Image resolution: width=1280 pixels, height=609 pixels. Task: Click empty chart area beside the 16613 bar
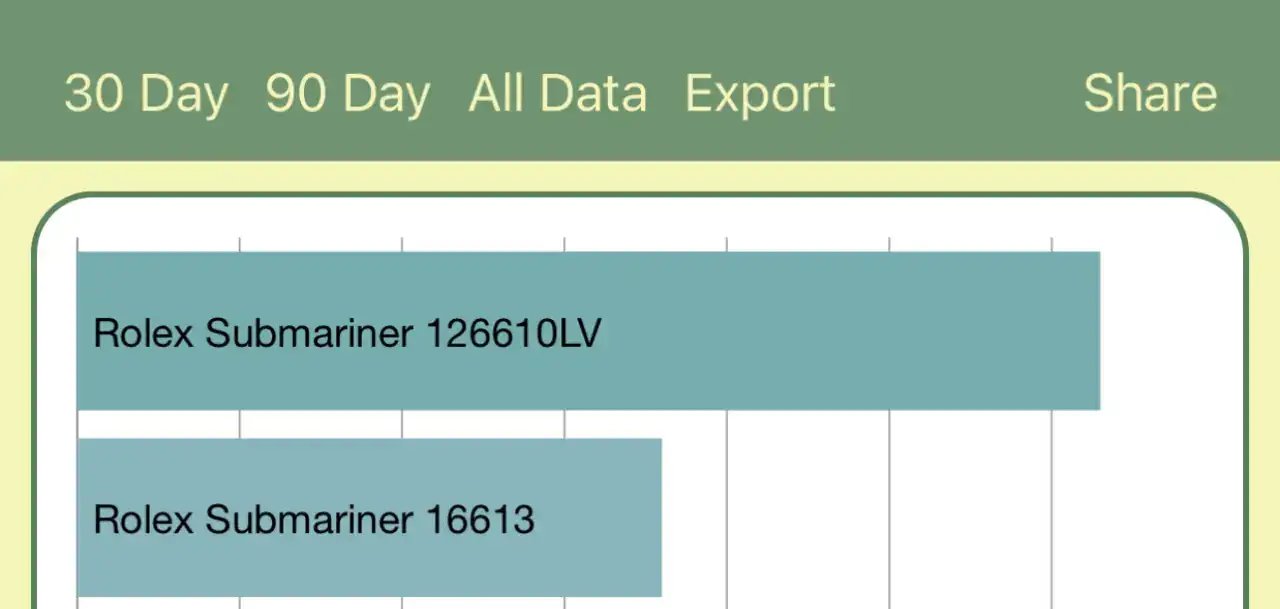pyautogui.click(x=900, y=517)
